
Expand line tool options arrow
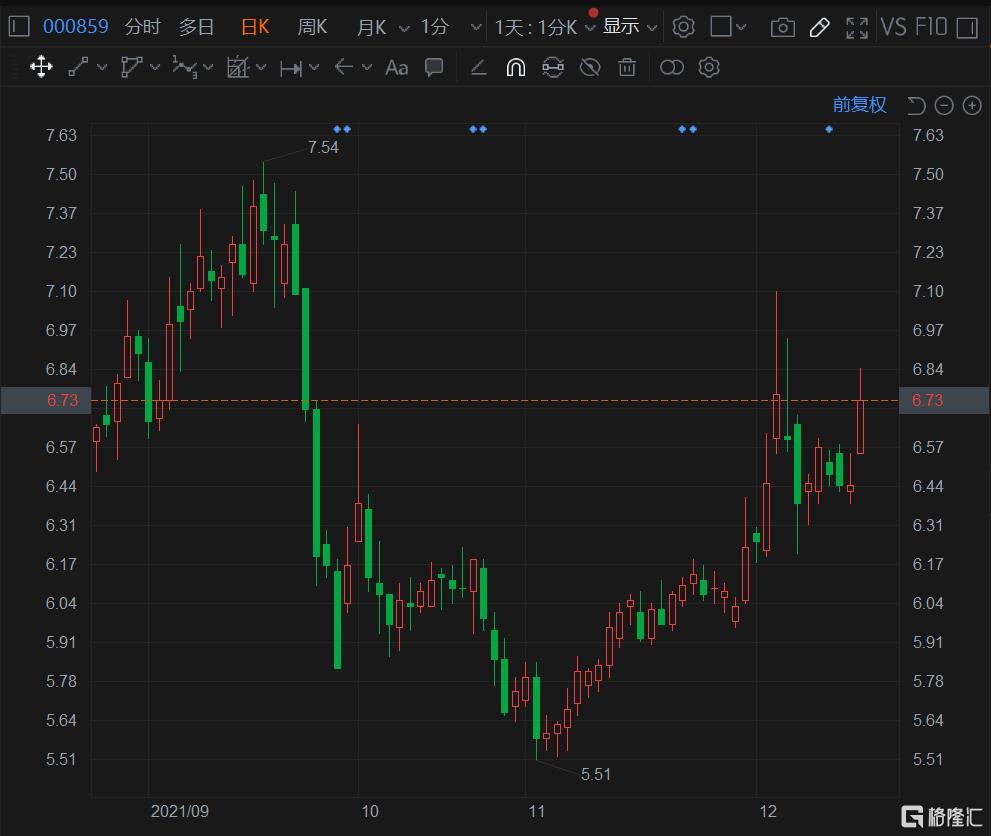point(102,67)
